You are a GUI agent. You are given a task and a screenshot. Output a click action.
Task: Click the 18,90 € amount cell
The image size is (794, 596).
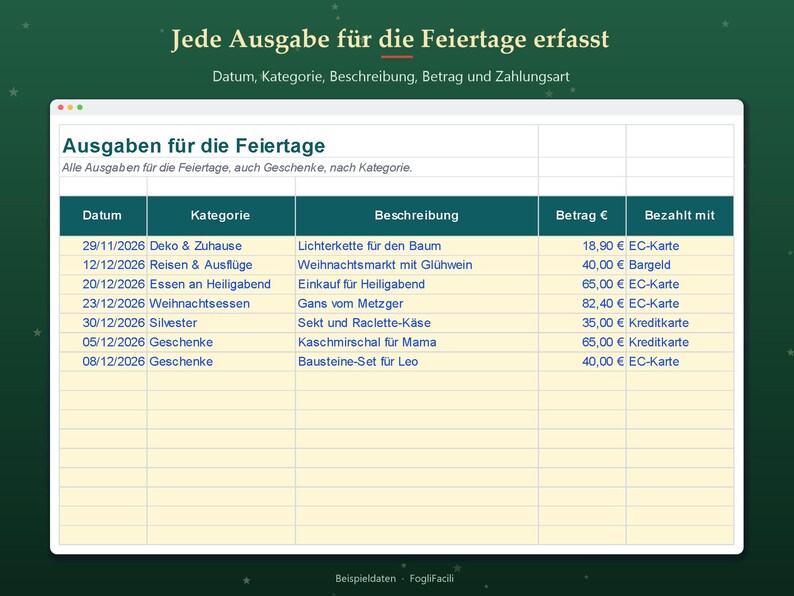[x=582, y=246]
